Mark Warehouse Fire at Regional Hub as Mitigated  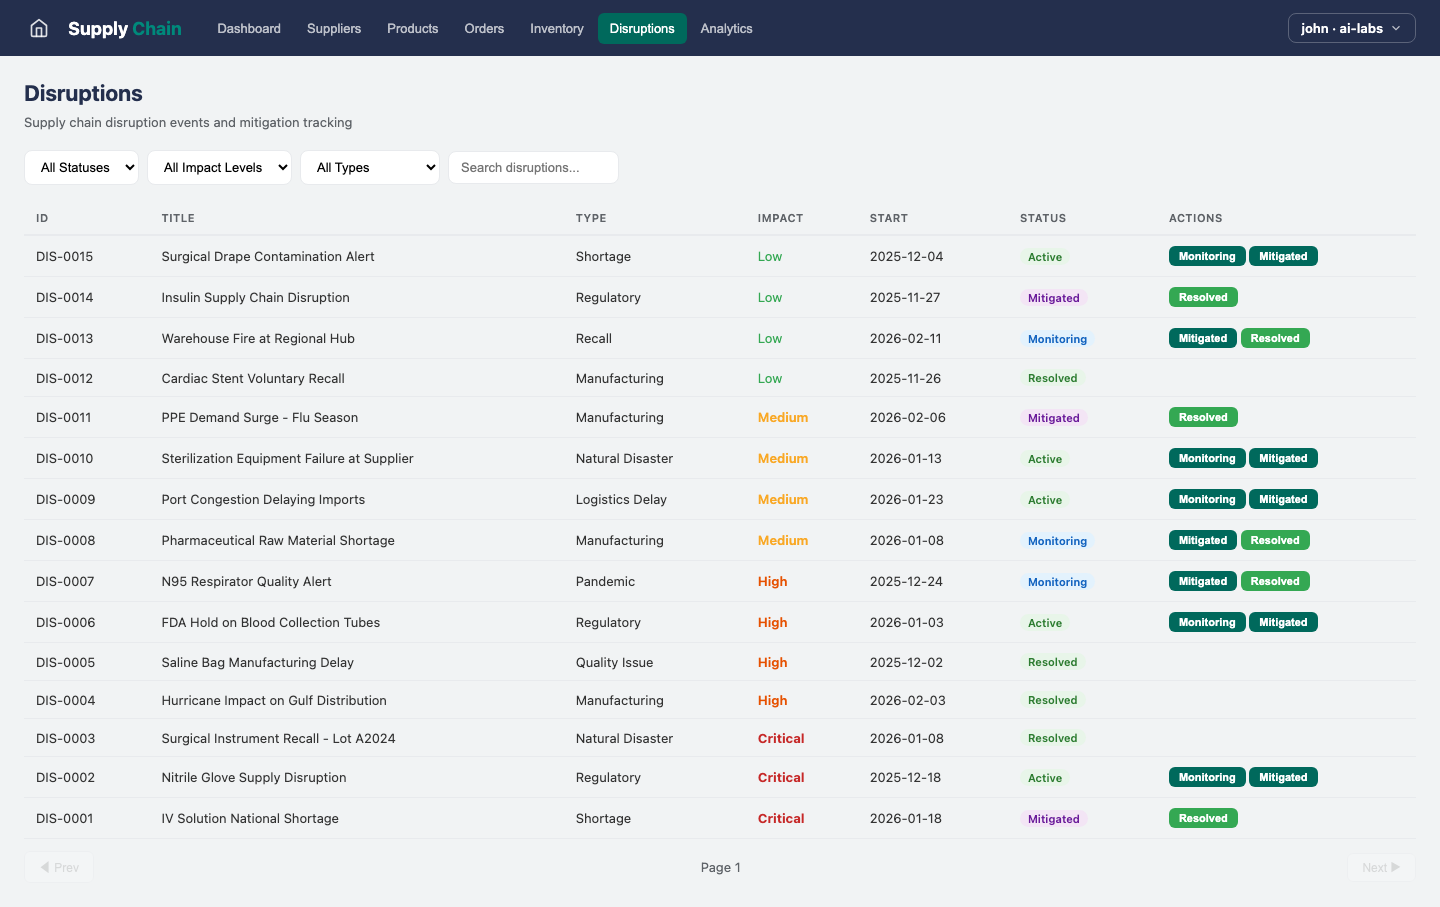coord(1202,338)
